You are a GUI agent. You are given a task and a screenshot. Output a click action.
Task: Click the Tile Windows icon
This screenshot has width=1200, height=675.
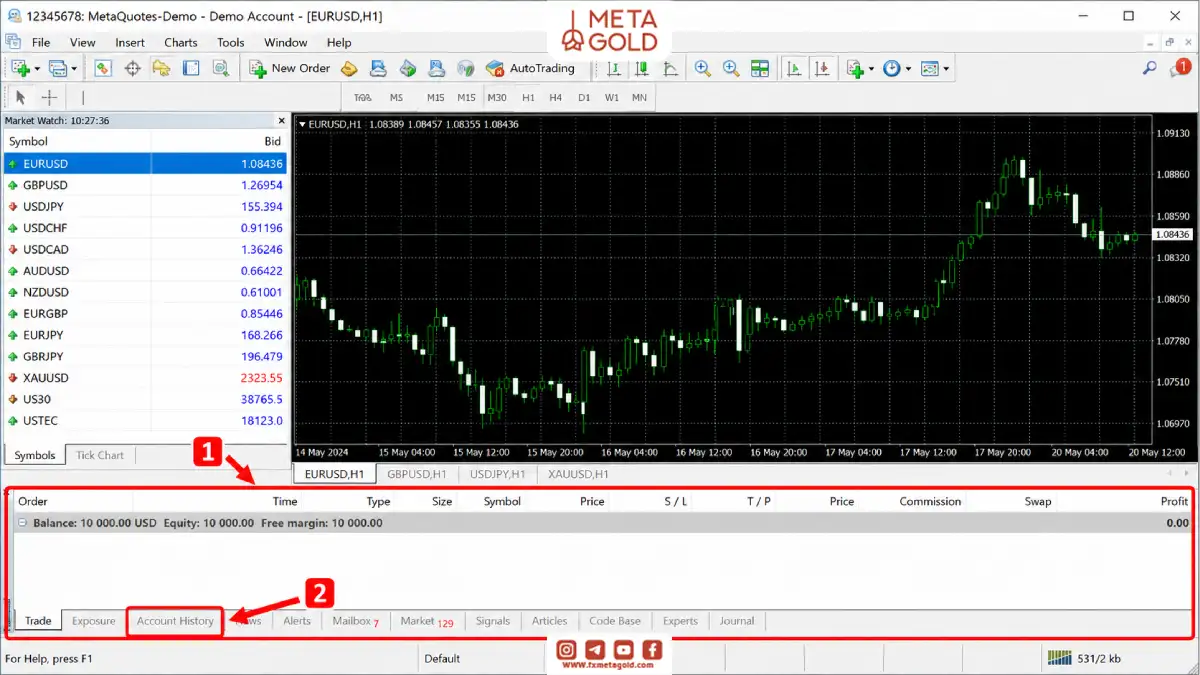[x=760, y=68]
